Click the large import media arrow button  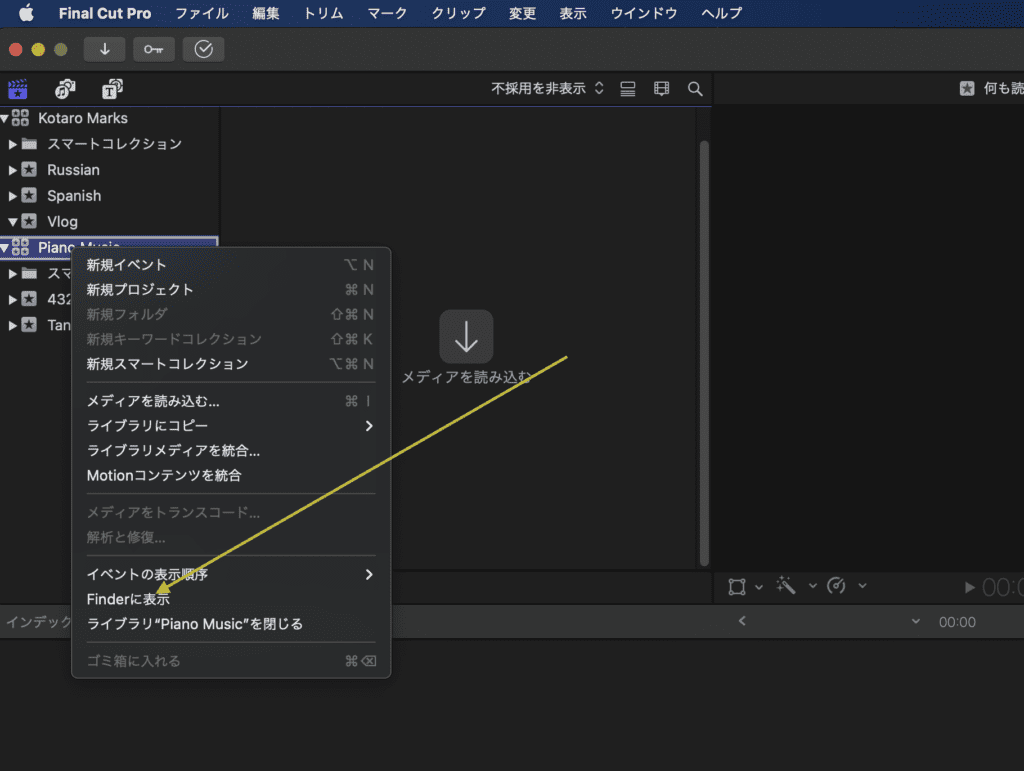click(x=466, y=337)
